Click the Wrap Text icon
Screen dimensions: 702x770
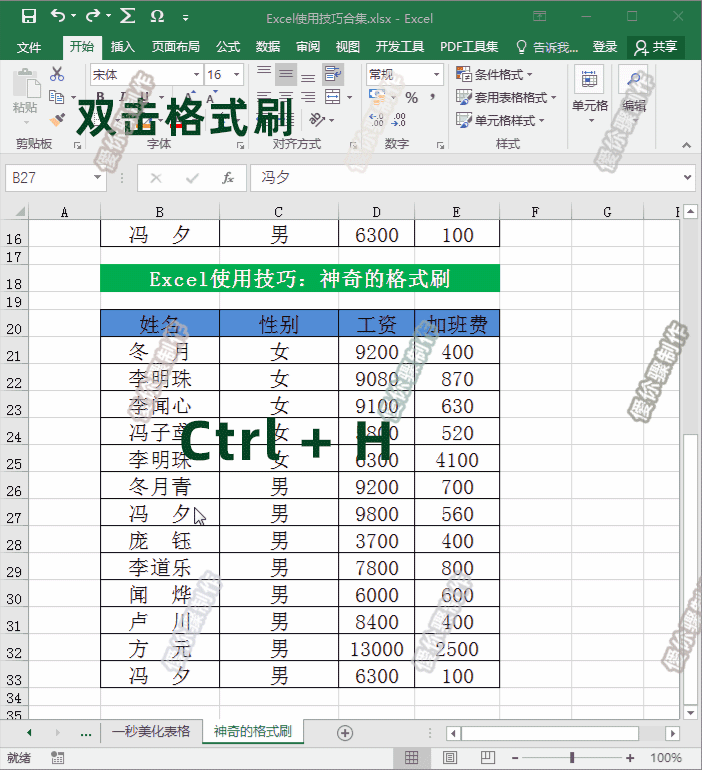333,74
